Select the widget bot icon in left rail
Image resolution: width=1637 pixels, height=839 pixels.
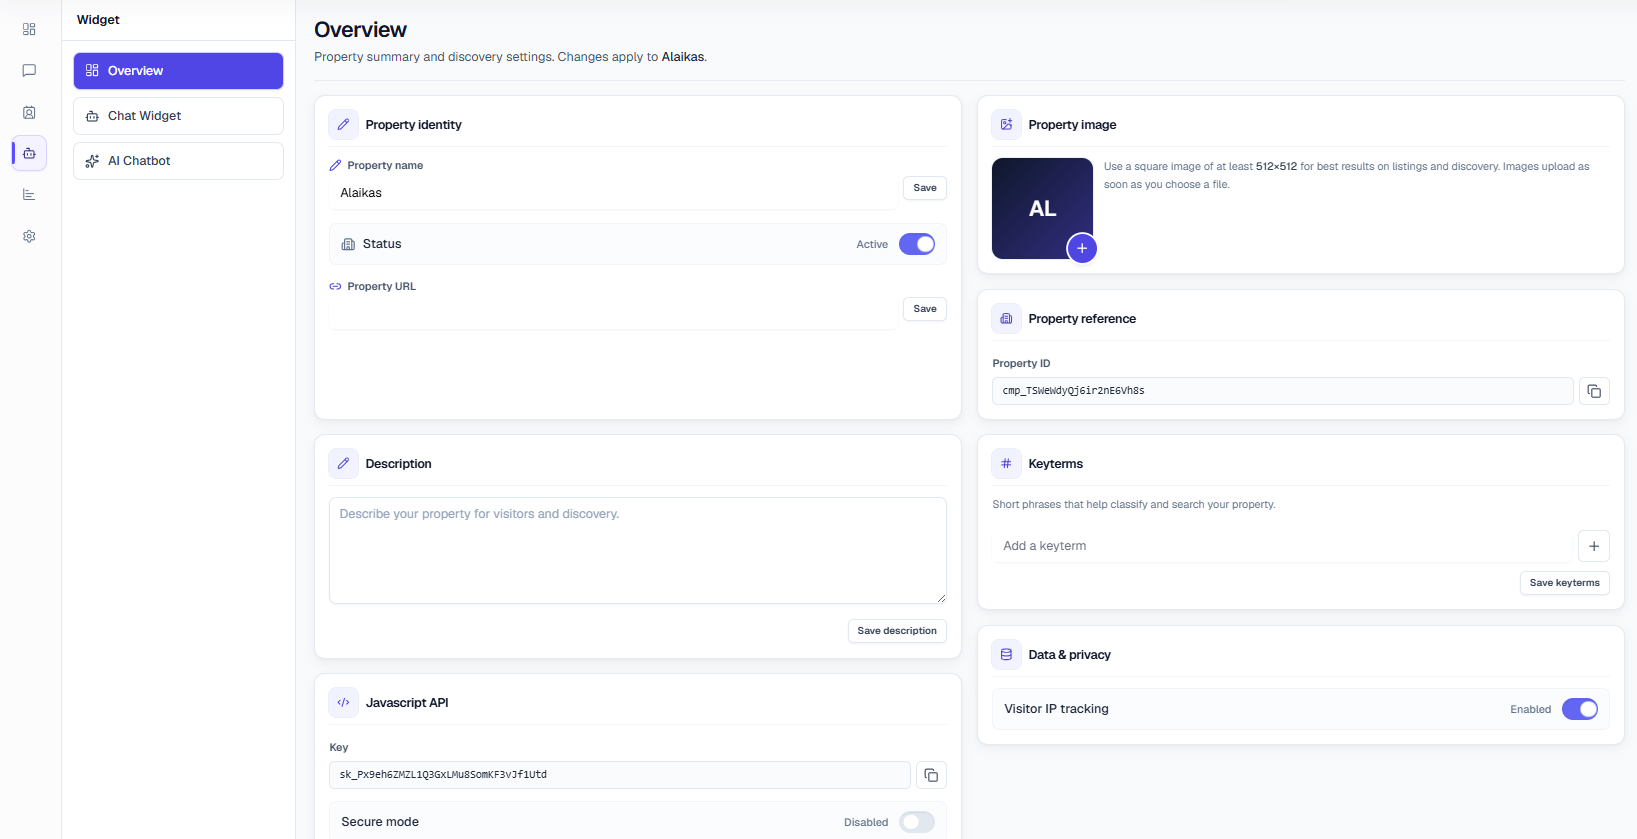point(29,153)
